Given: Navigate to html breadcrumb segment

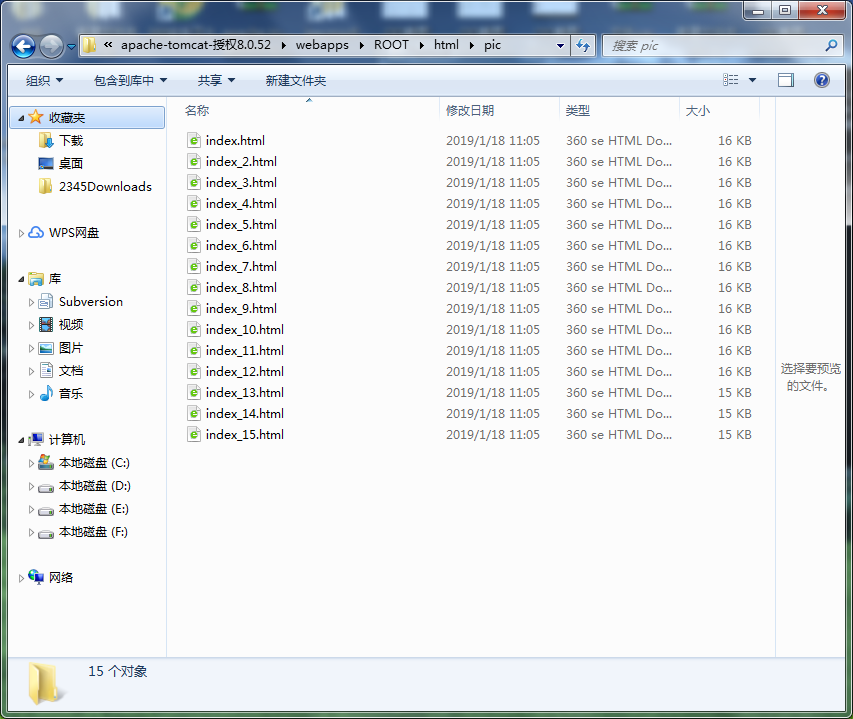Looking at the screenshot, I should click(x=446, y=45).
